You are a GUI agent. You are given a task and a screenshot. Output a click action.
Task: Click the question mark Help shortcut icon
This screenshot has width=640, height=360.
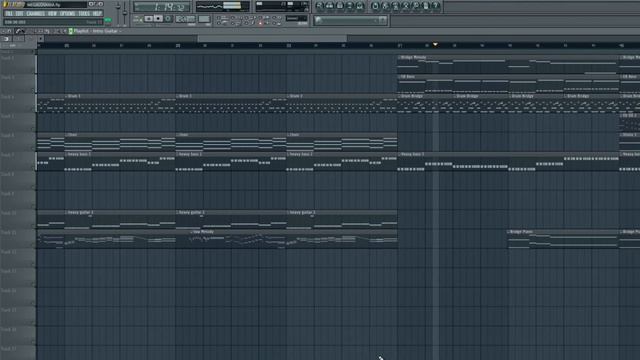tap(436, 6)
